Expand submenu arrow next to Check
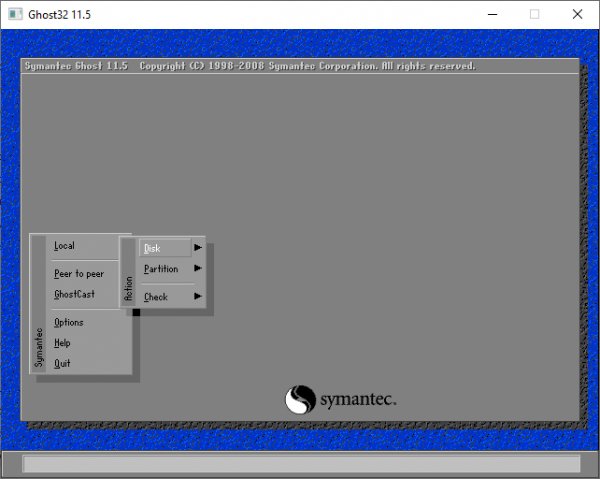 (x=198, y=296)
